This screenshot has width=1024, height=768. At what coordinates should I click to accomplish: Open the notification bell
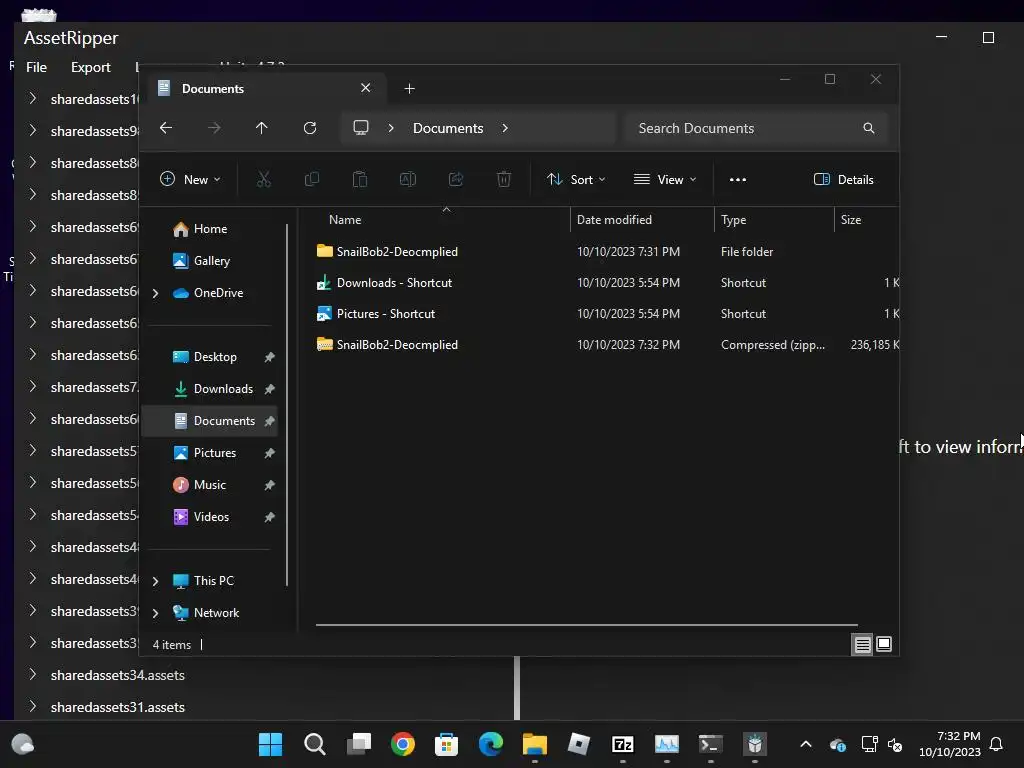click(997, 744)
